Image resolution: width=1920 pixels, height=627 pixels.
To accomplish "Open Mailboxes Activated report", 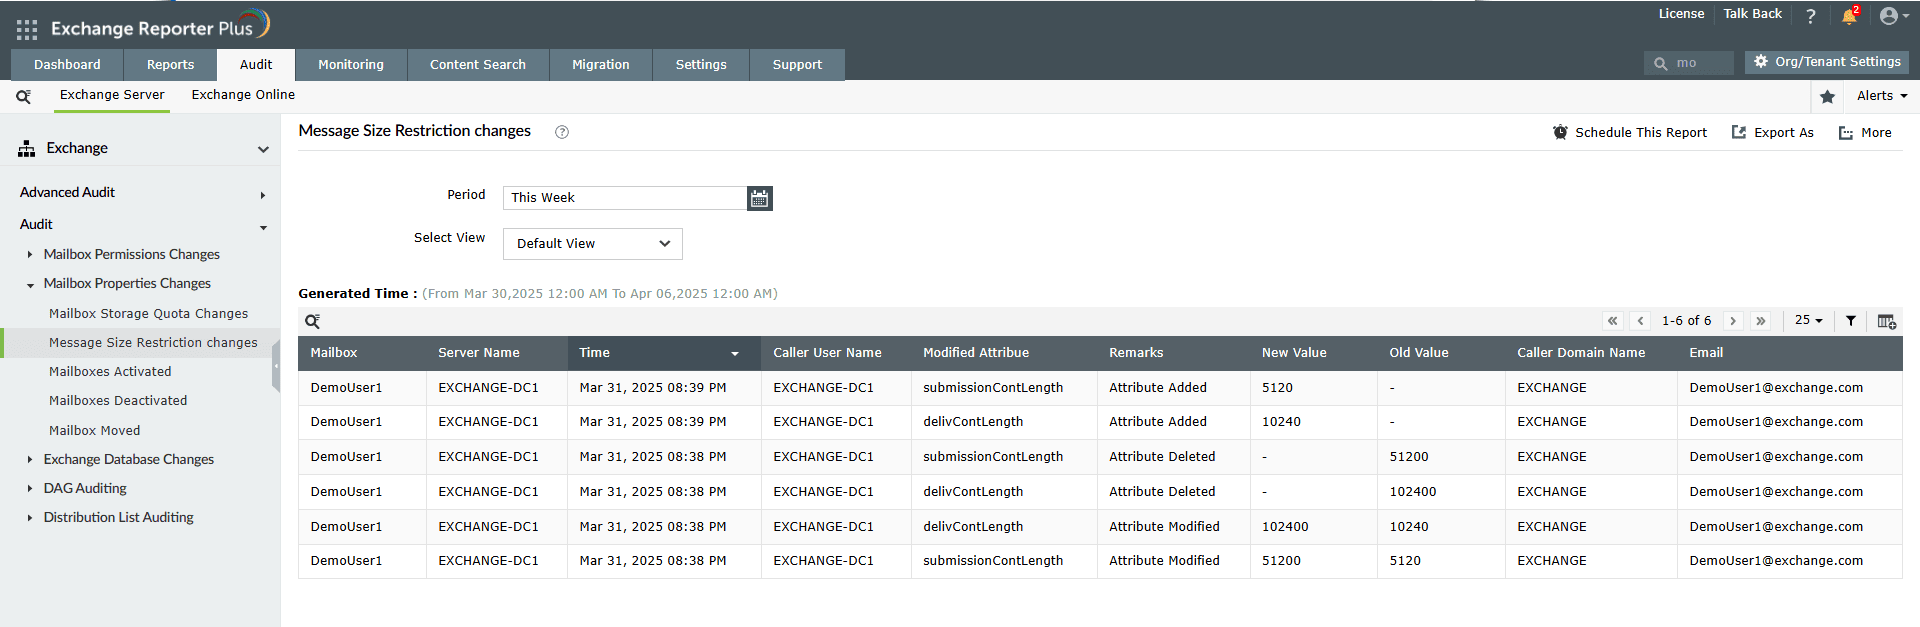I will coord(110,372).
